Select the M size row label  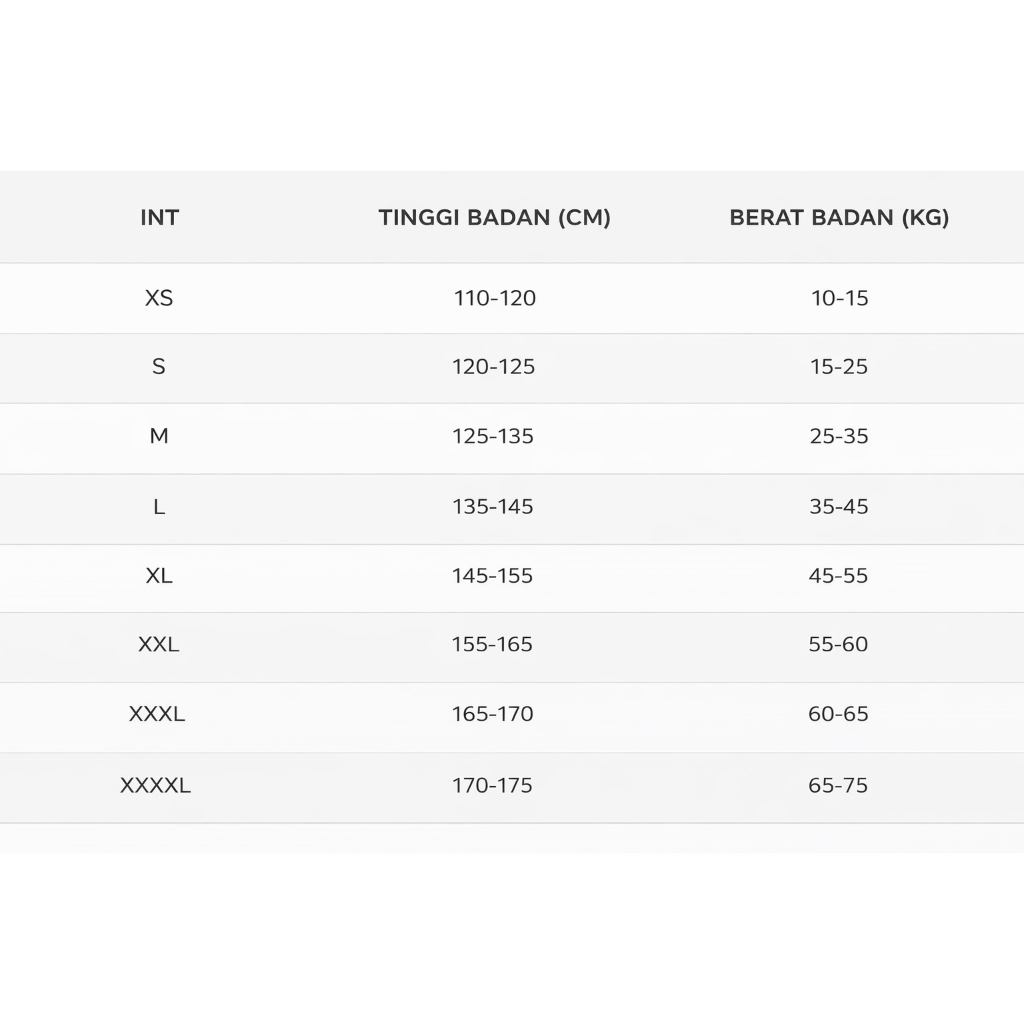[159, 436]
